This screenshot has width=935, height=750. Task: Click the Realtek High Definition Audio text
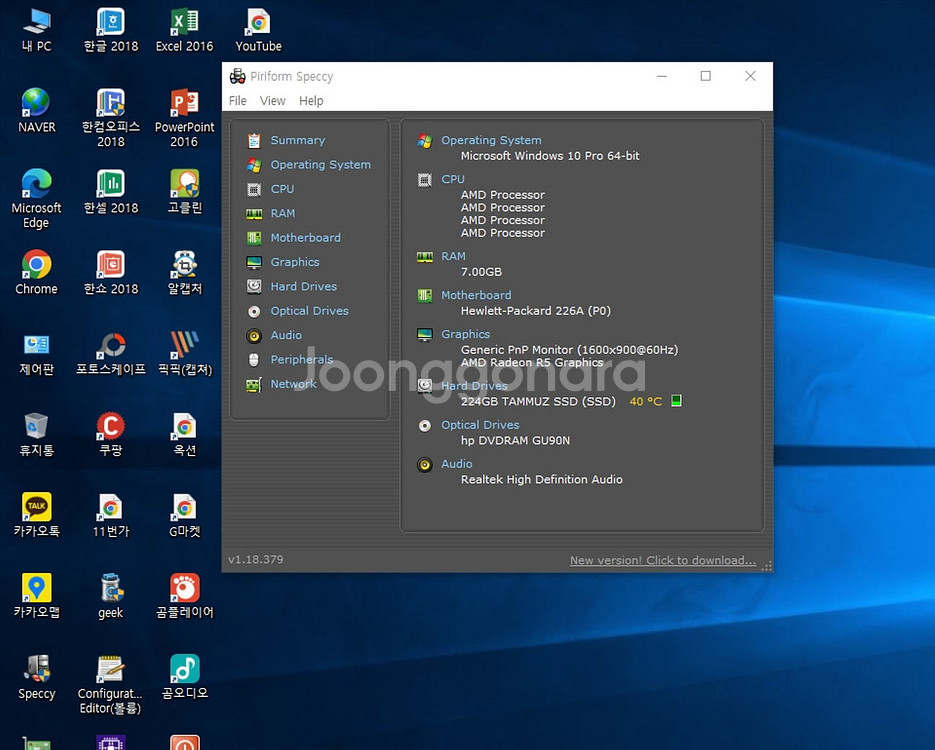[541, 479]
